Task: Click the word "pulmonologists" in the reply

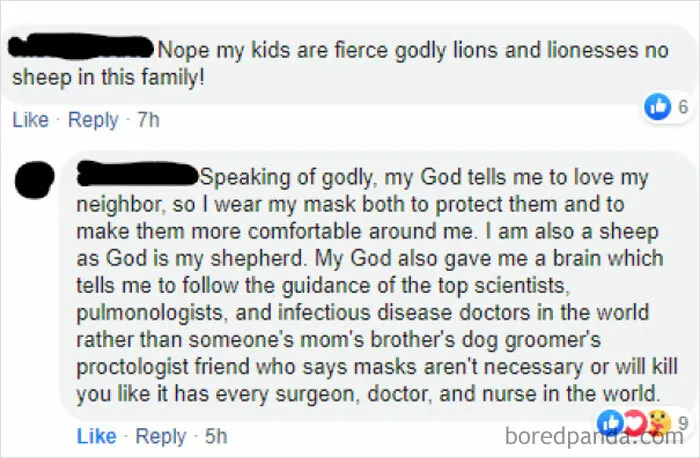Action: coord(151,313)
